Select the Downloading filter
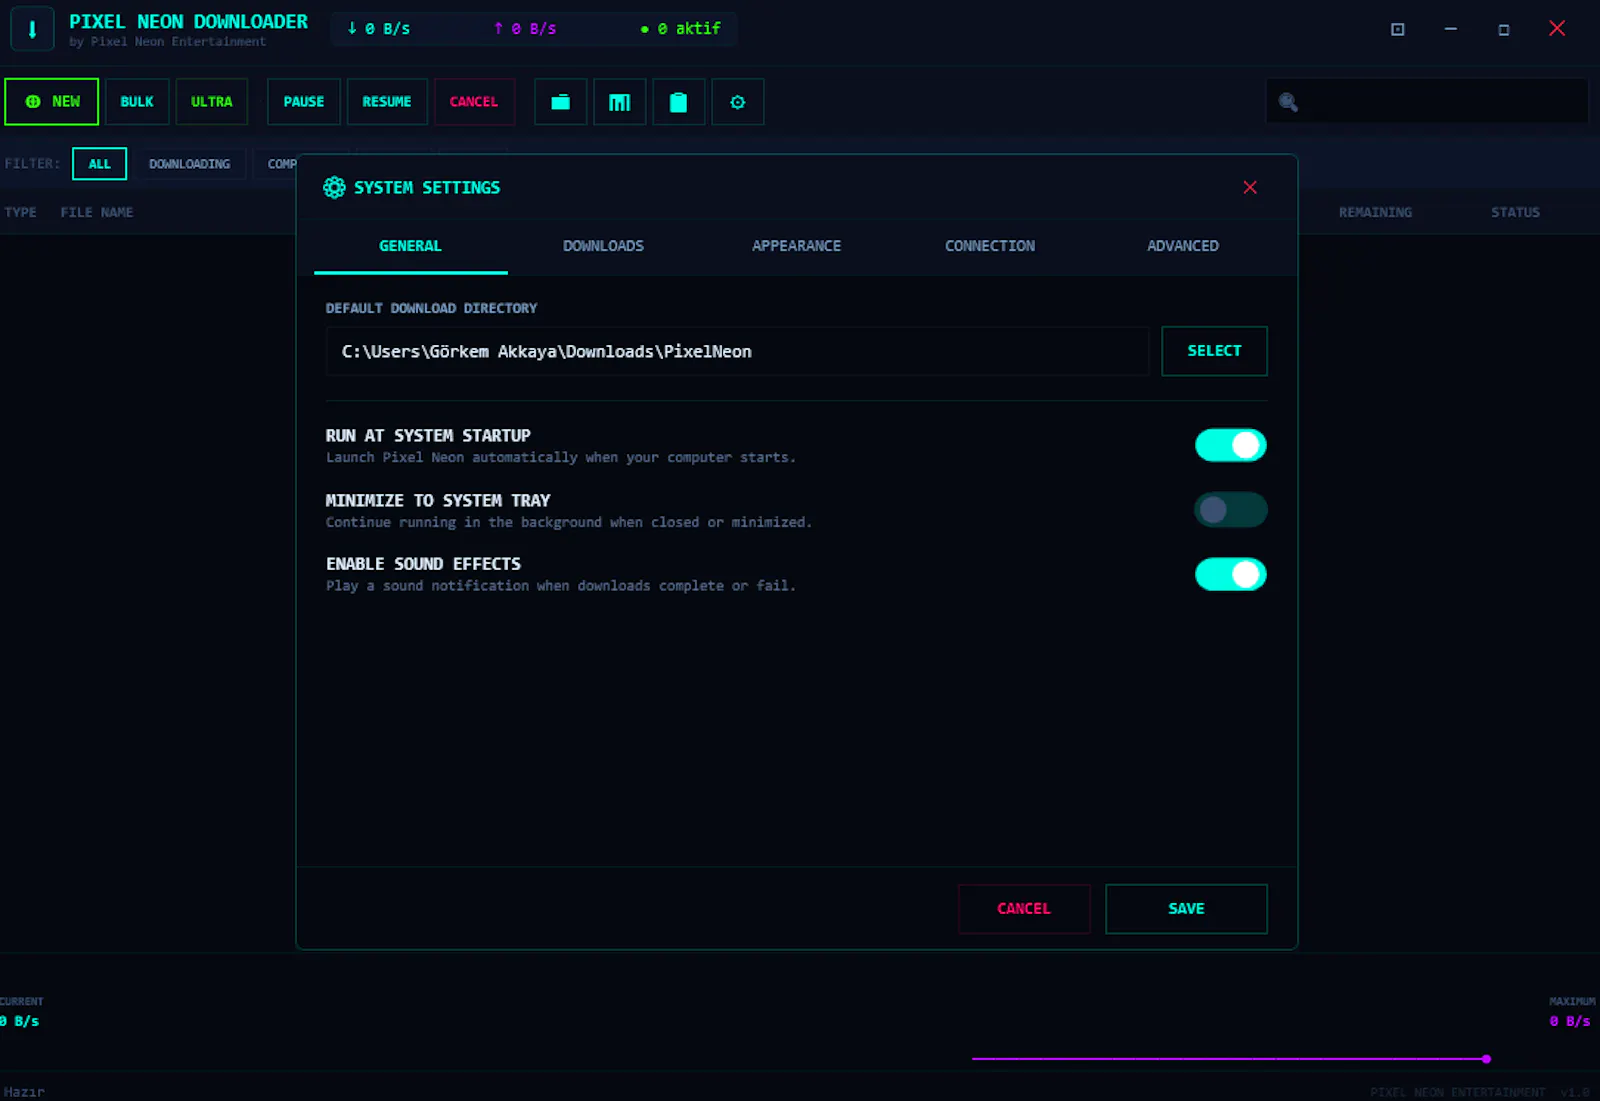The height and width of the screenshot is (1101, 1600). pyautogui.click(x=189, y=164)
